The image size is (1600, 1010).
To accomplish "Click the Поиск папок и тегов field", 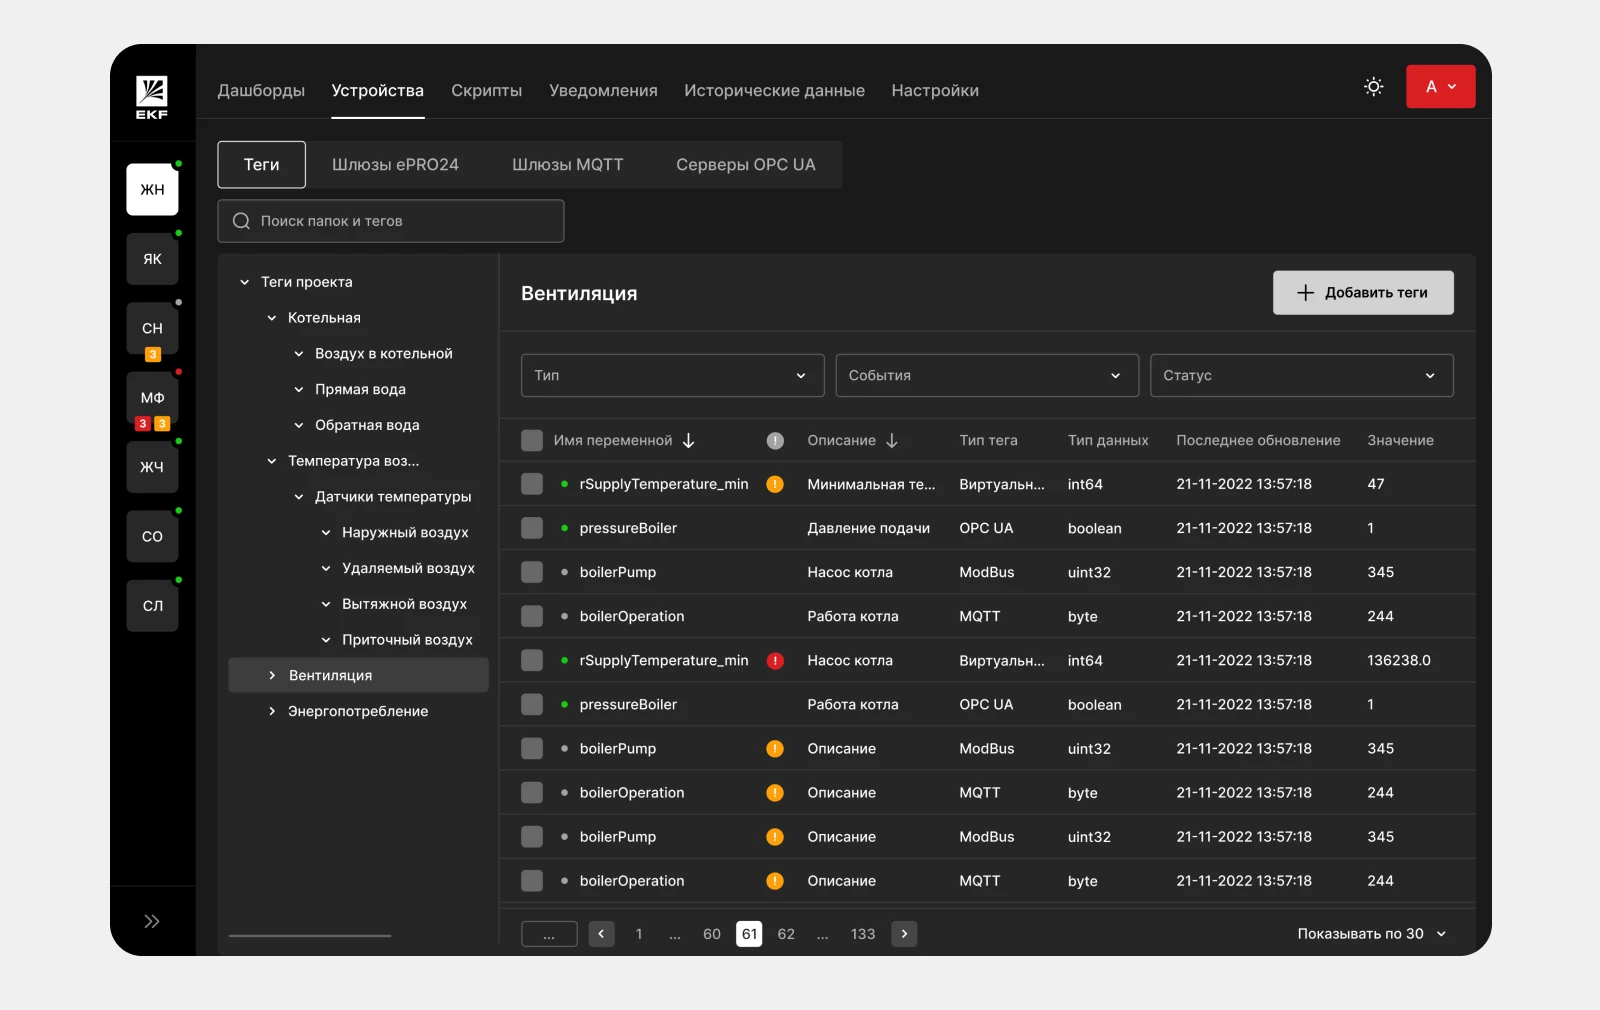I will pyautogui.click(x=390, y=221).
